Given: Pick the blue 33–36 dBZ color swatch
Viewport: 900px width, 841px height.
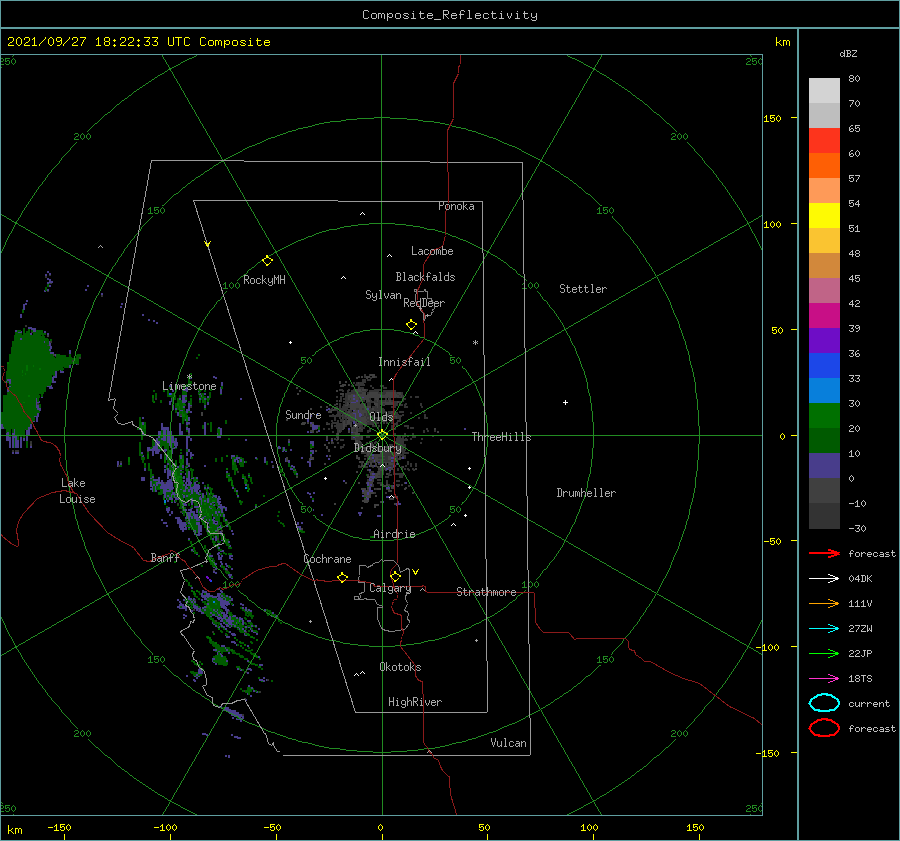Looking at the screenshot, I should click(824, 366).
